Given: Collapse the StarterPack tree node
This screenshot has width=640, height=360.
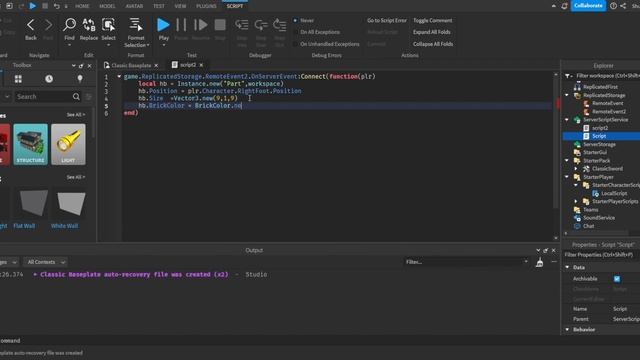Looking at the screenshot, I should tap(567, 160).
